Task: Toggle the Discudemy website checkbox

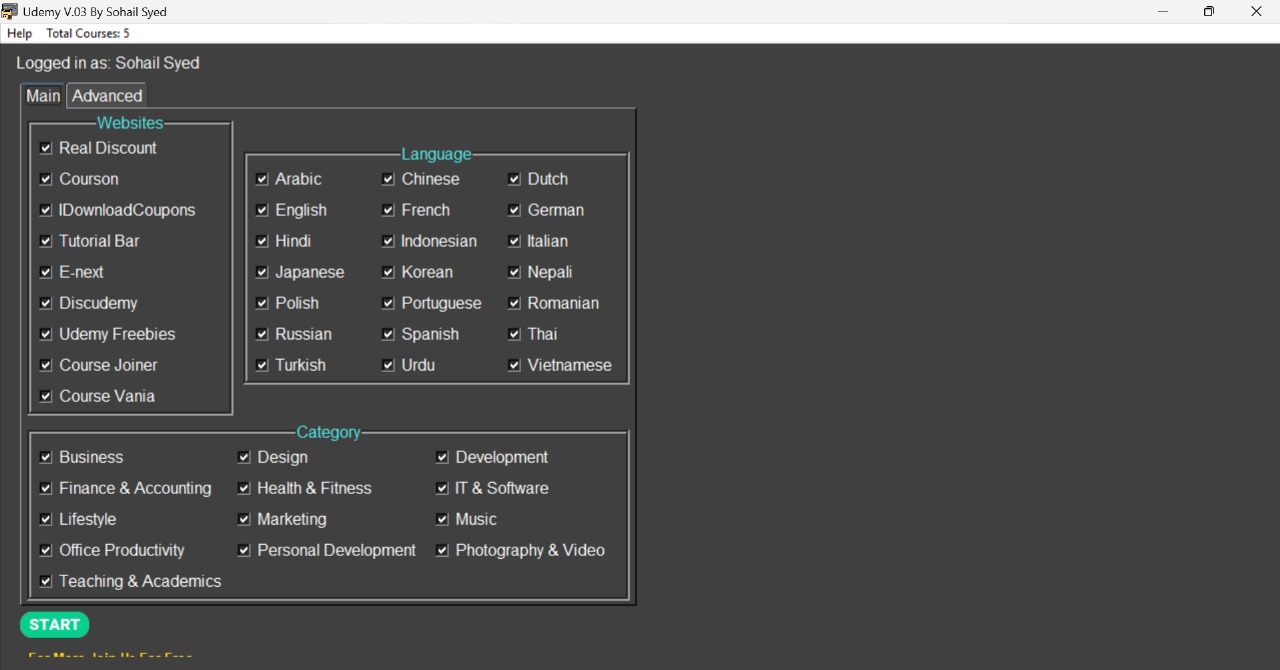Action: point(46,303)
